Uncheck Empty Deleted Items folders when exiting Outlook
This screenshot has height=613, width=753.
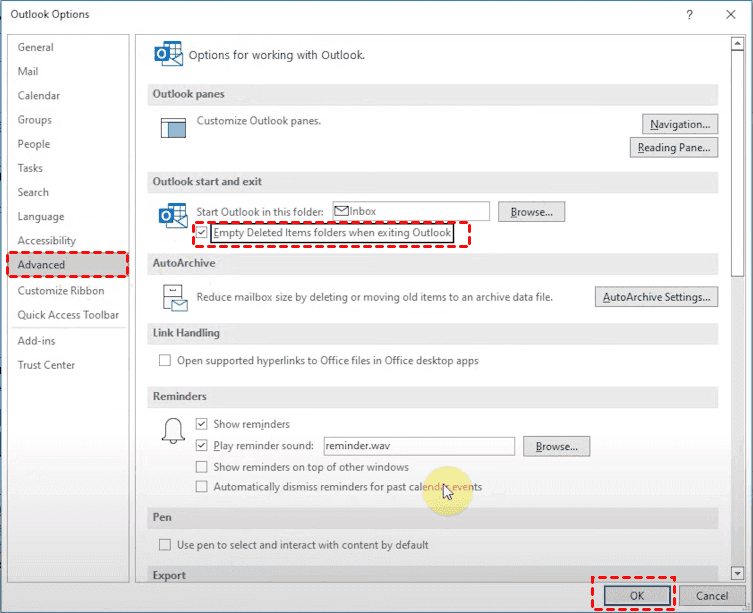[x=202, y=233]
